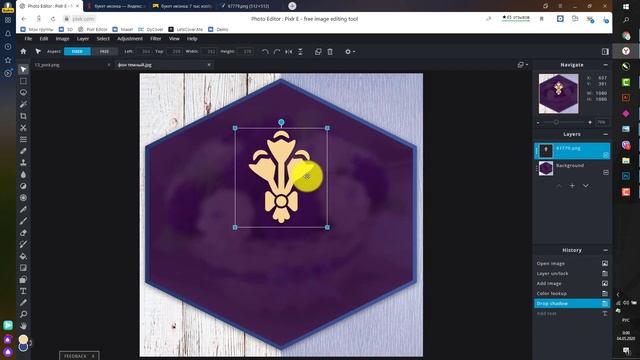
Task: Flip the layer vertically
Action: (300, 52)
